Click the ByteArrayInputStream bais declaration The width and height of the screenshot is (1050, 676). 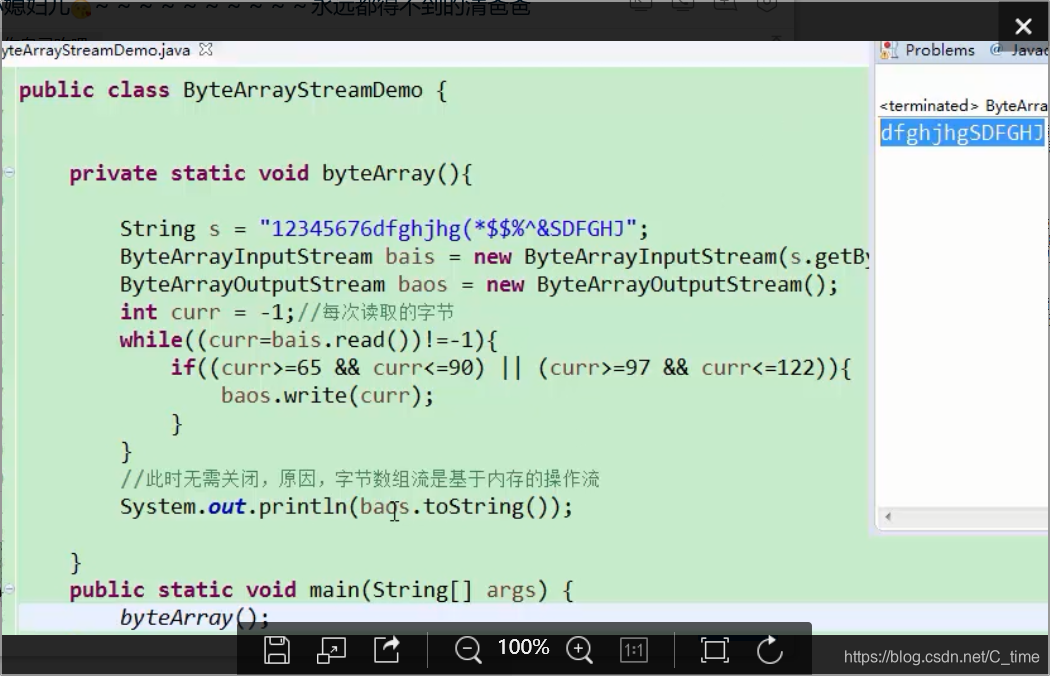494,257
